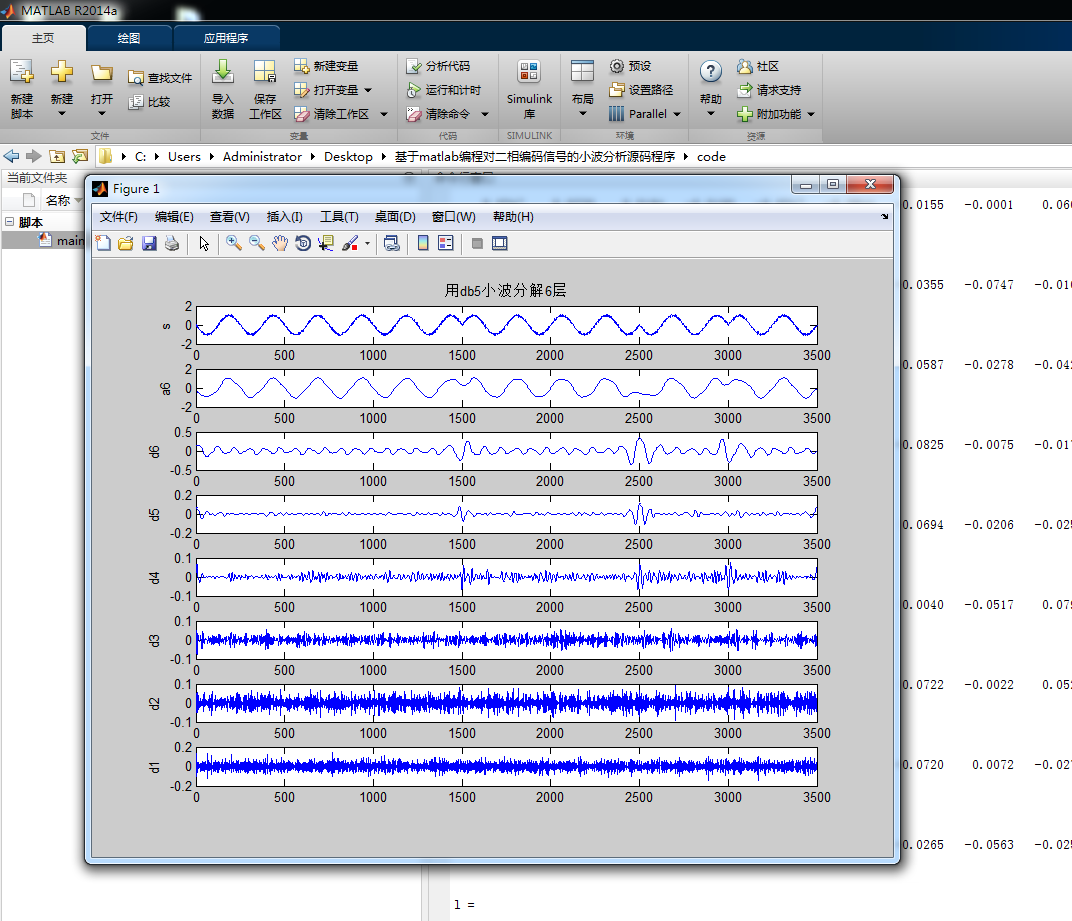
Task: Click the forward arrow in address toolbar
Action: point(34,156)
